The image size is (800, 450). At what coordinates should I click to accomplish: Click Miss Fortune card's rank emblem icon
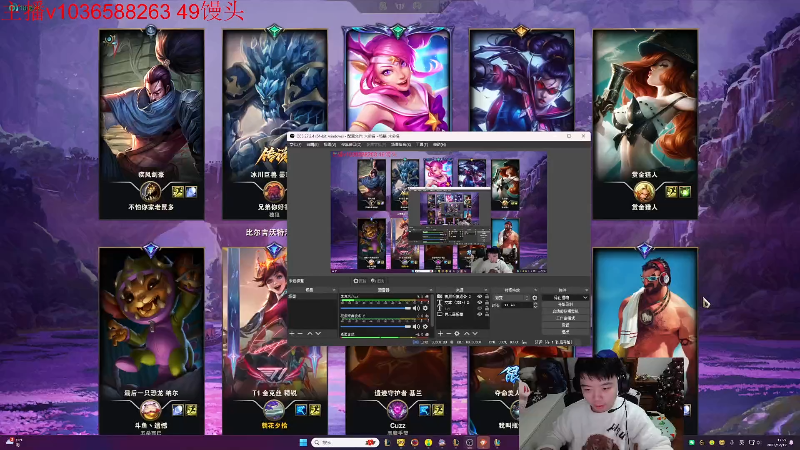(644, 192)
